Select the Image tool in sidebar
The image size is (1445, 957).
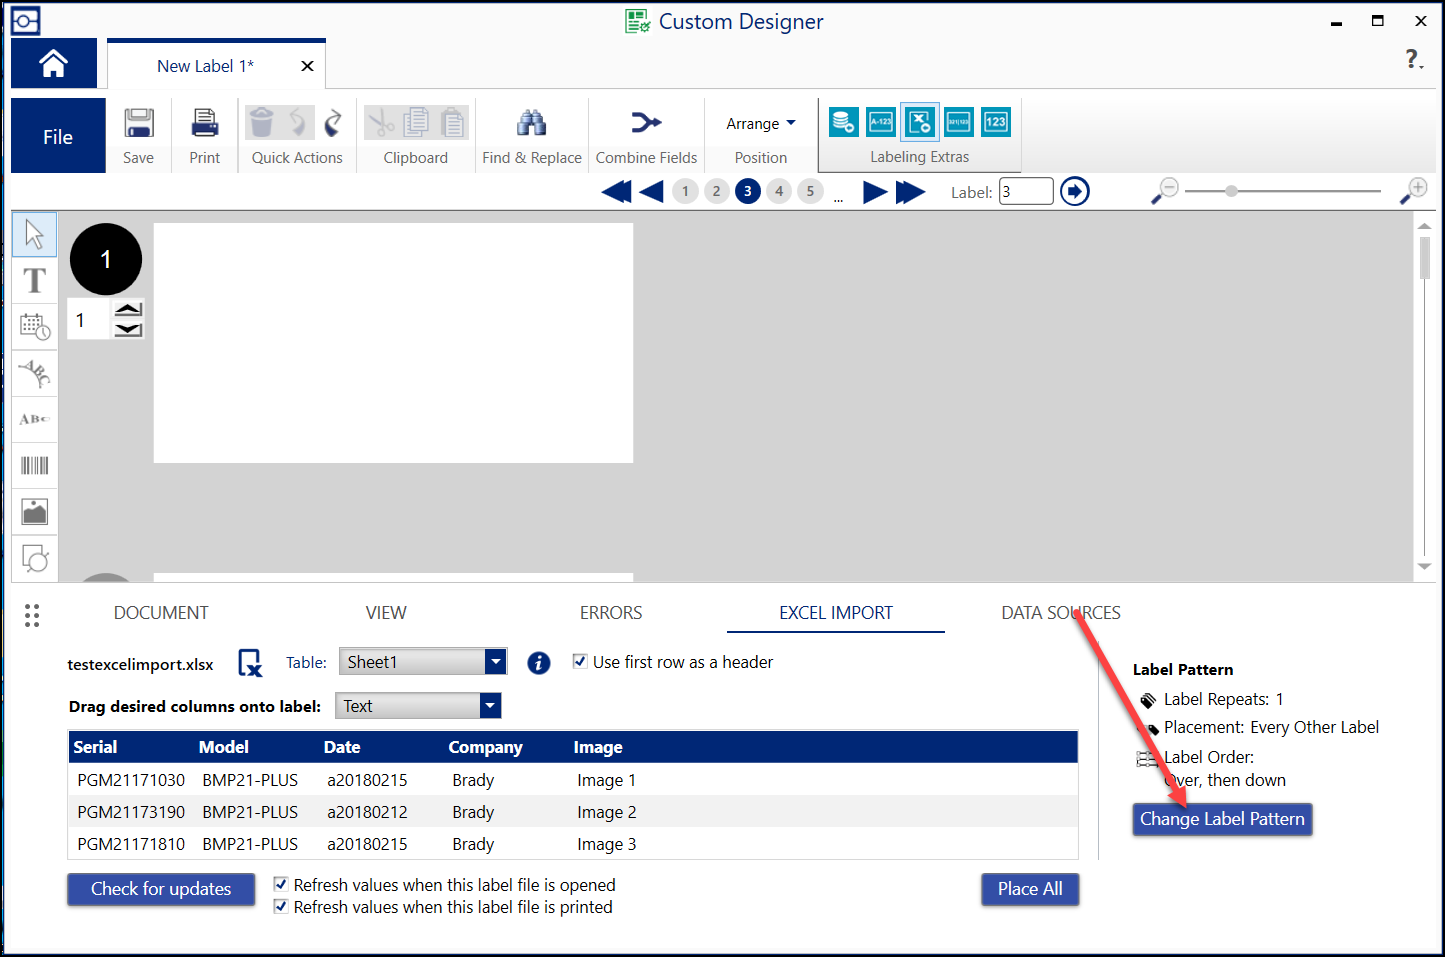(x=35, y=512)
